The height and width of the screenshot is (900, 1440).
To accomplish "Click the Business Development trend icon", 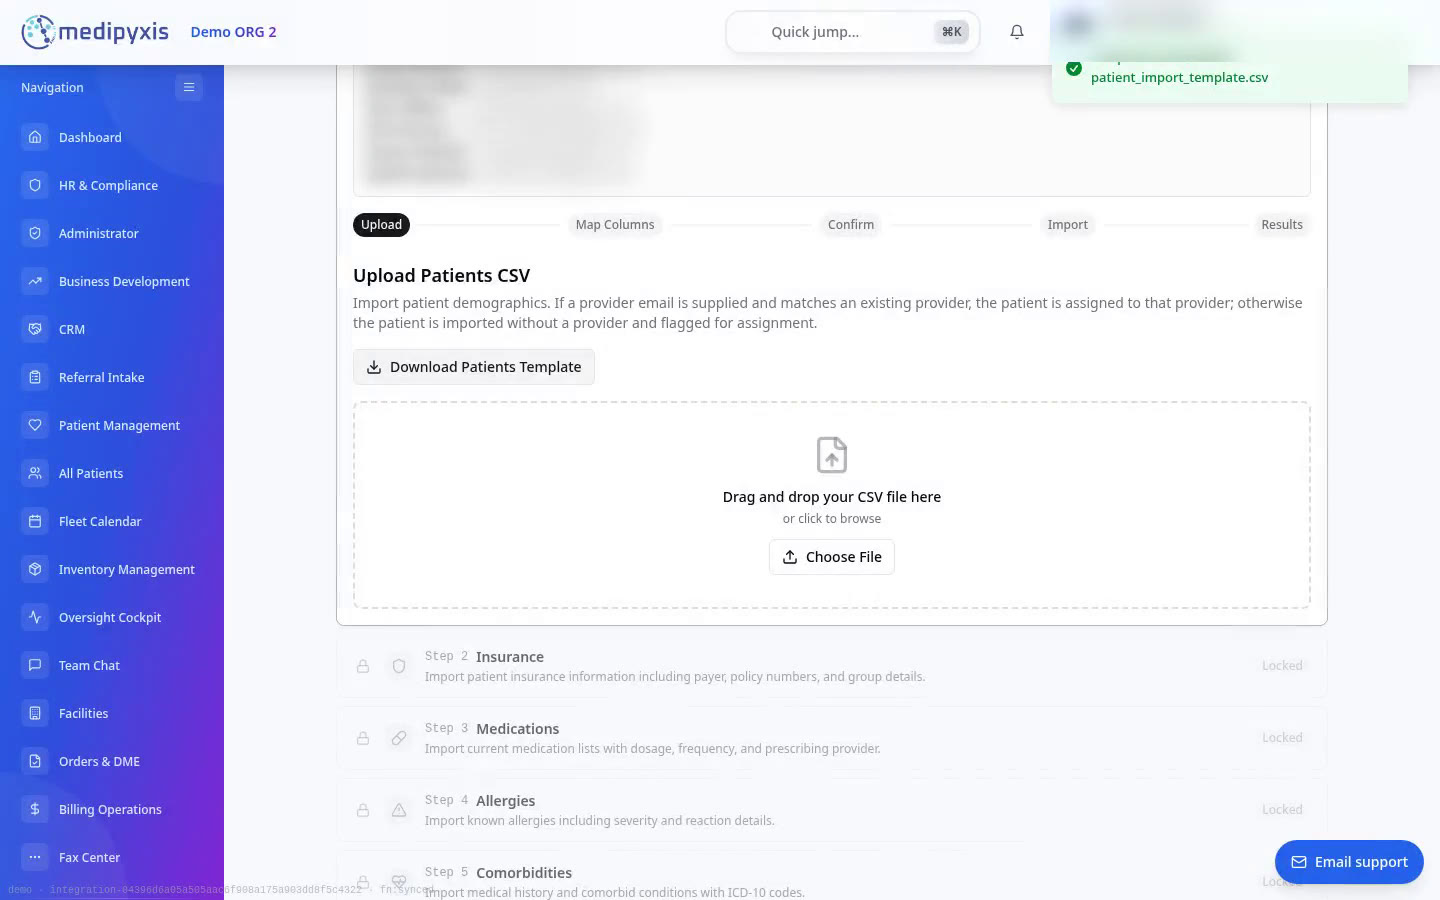I will click(x=35, y=281).
